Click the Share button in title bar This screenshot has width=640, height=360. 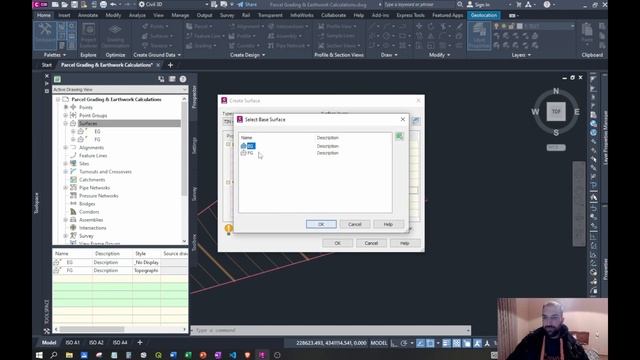point(247,4)
